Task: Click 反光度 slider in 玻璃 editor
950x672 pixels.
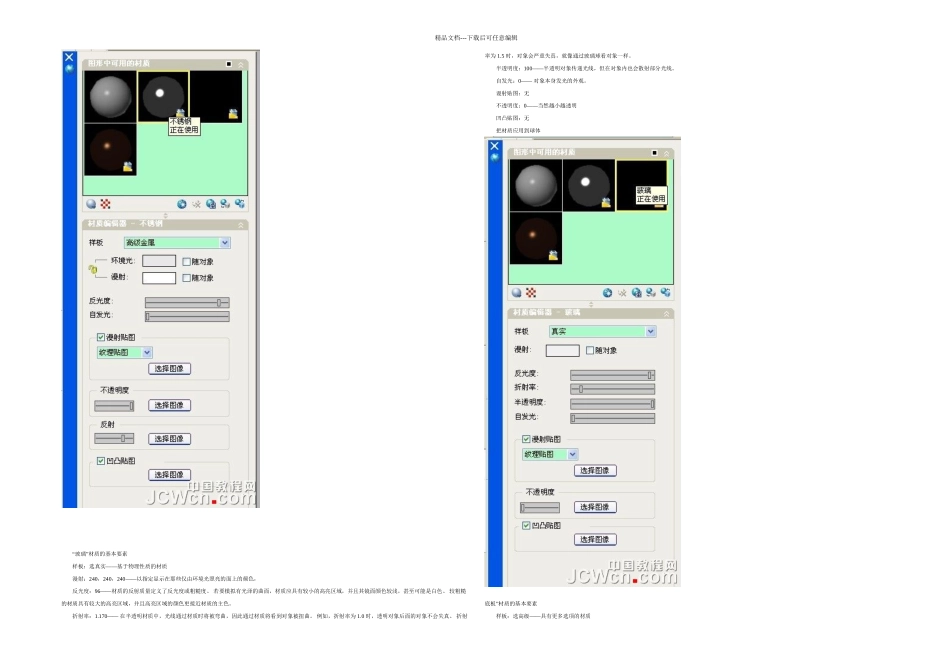Action: click(x=613, y=374)
